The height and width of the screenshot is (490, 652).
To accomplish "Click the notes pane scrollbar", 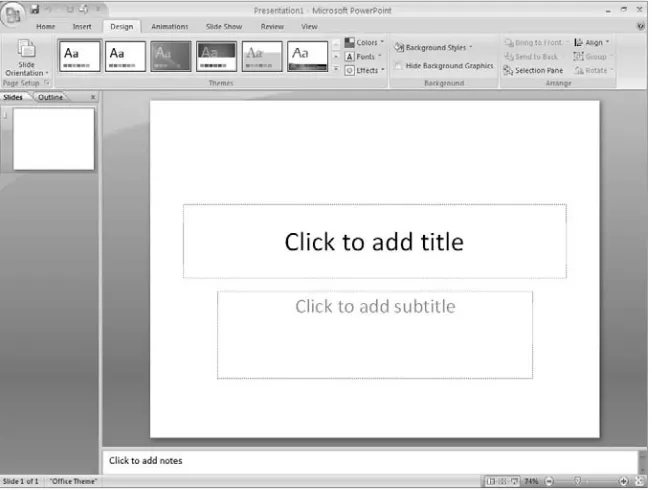I will point(642,461).
